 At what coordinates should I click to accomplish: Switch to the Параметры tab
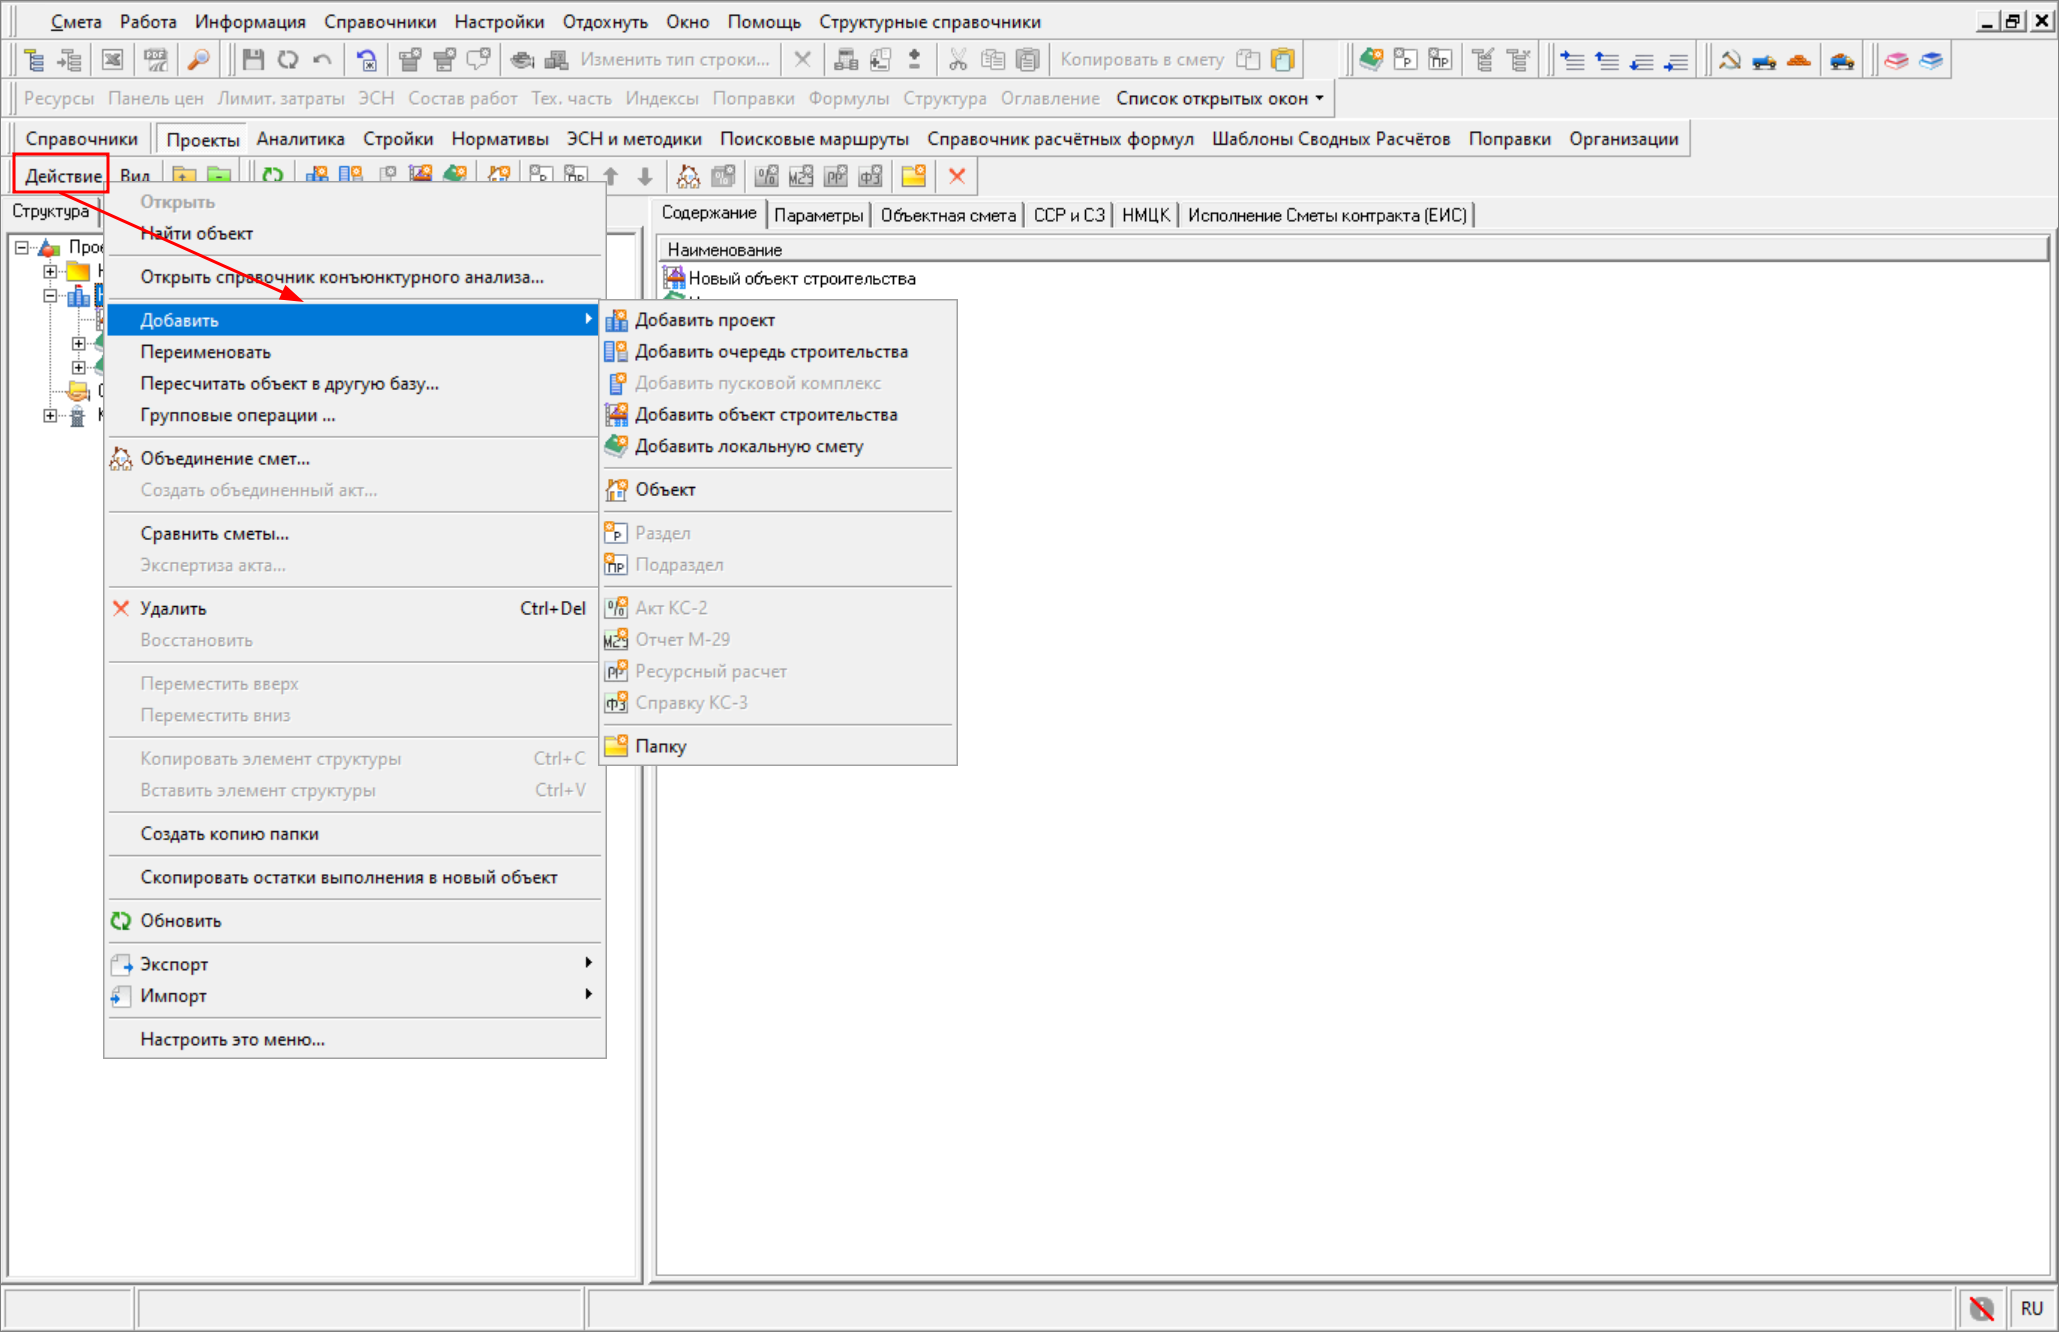coord(818,215)
